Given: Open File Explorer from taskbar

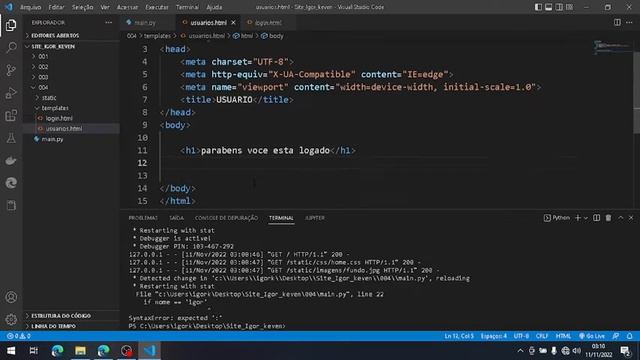Looking at the screenshot, I should coord(80,351).
